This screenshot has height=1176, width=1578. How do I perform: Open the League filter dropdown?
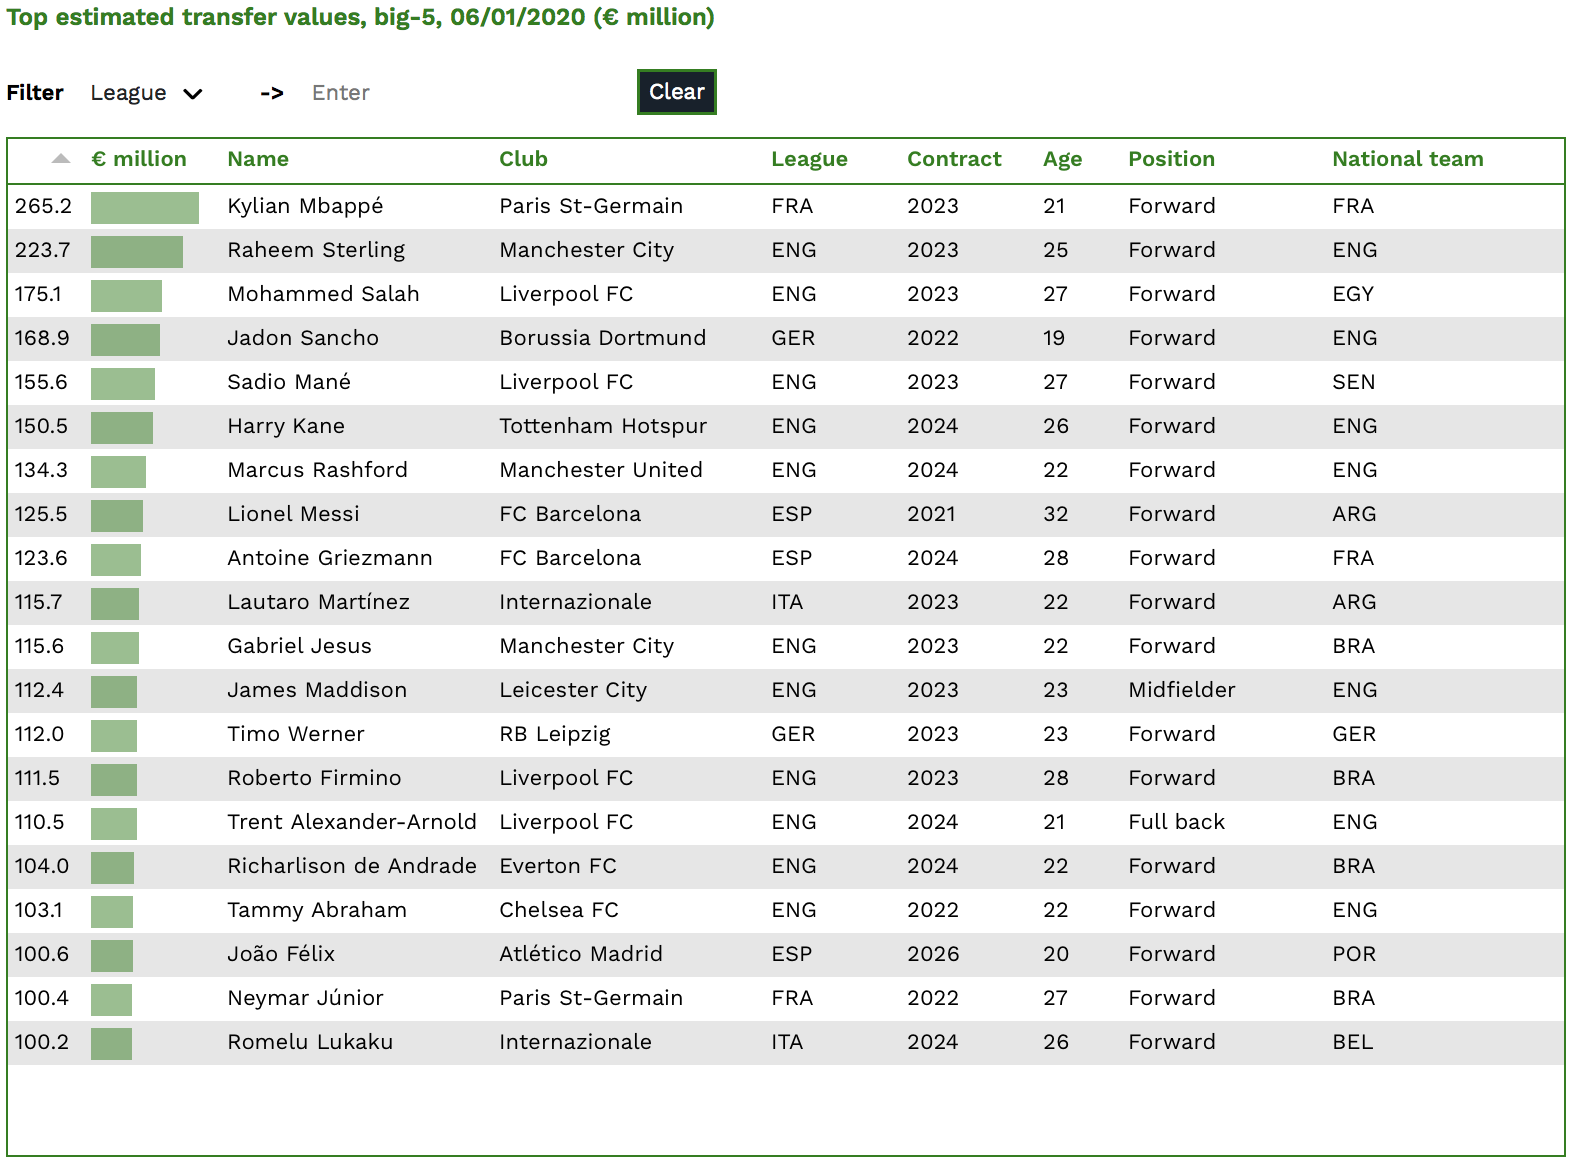click(x=147, y=93)
